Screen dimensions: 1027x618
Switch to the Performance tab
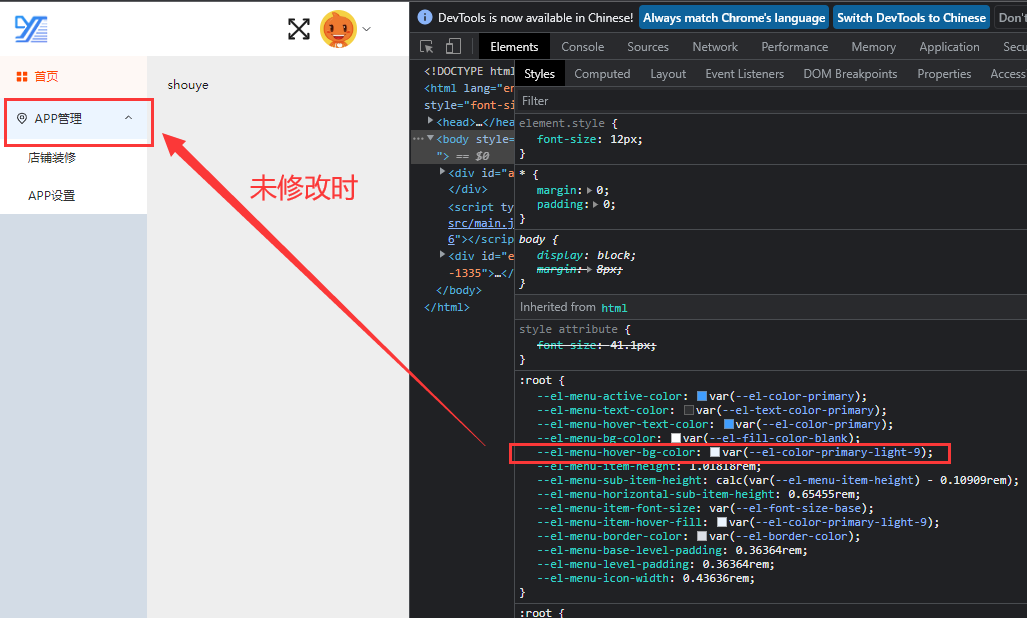(794, 46)
